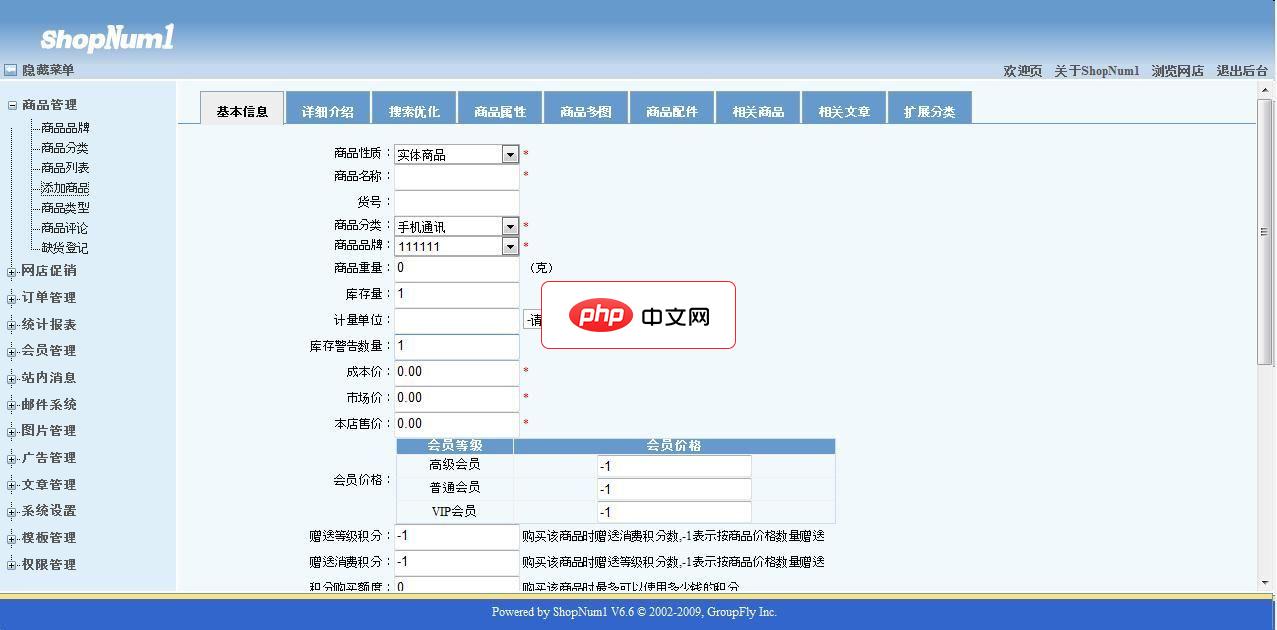Switch to the 详细介绍 tab
1277x630 pixels.
[328, 108]
